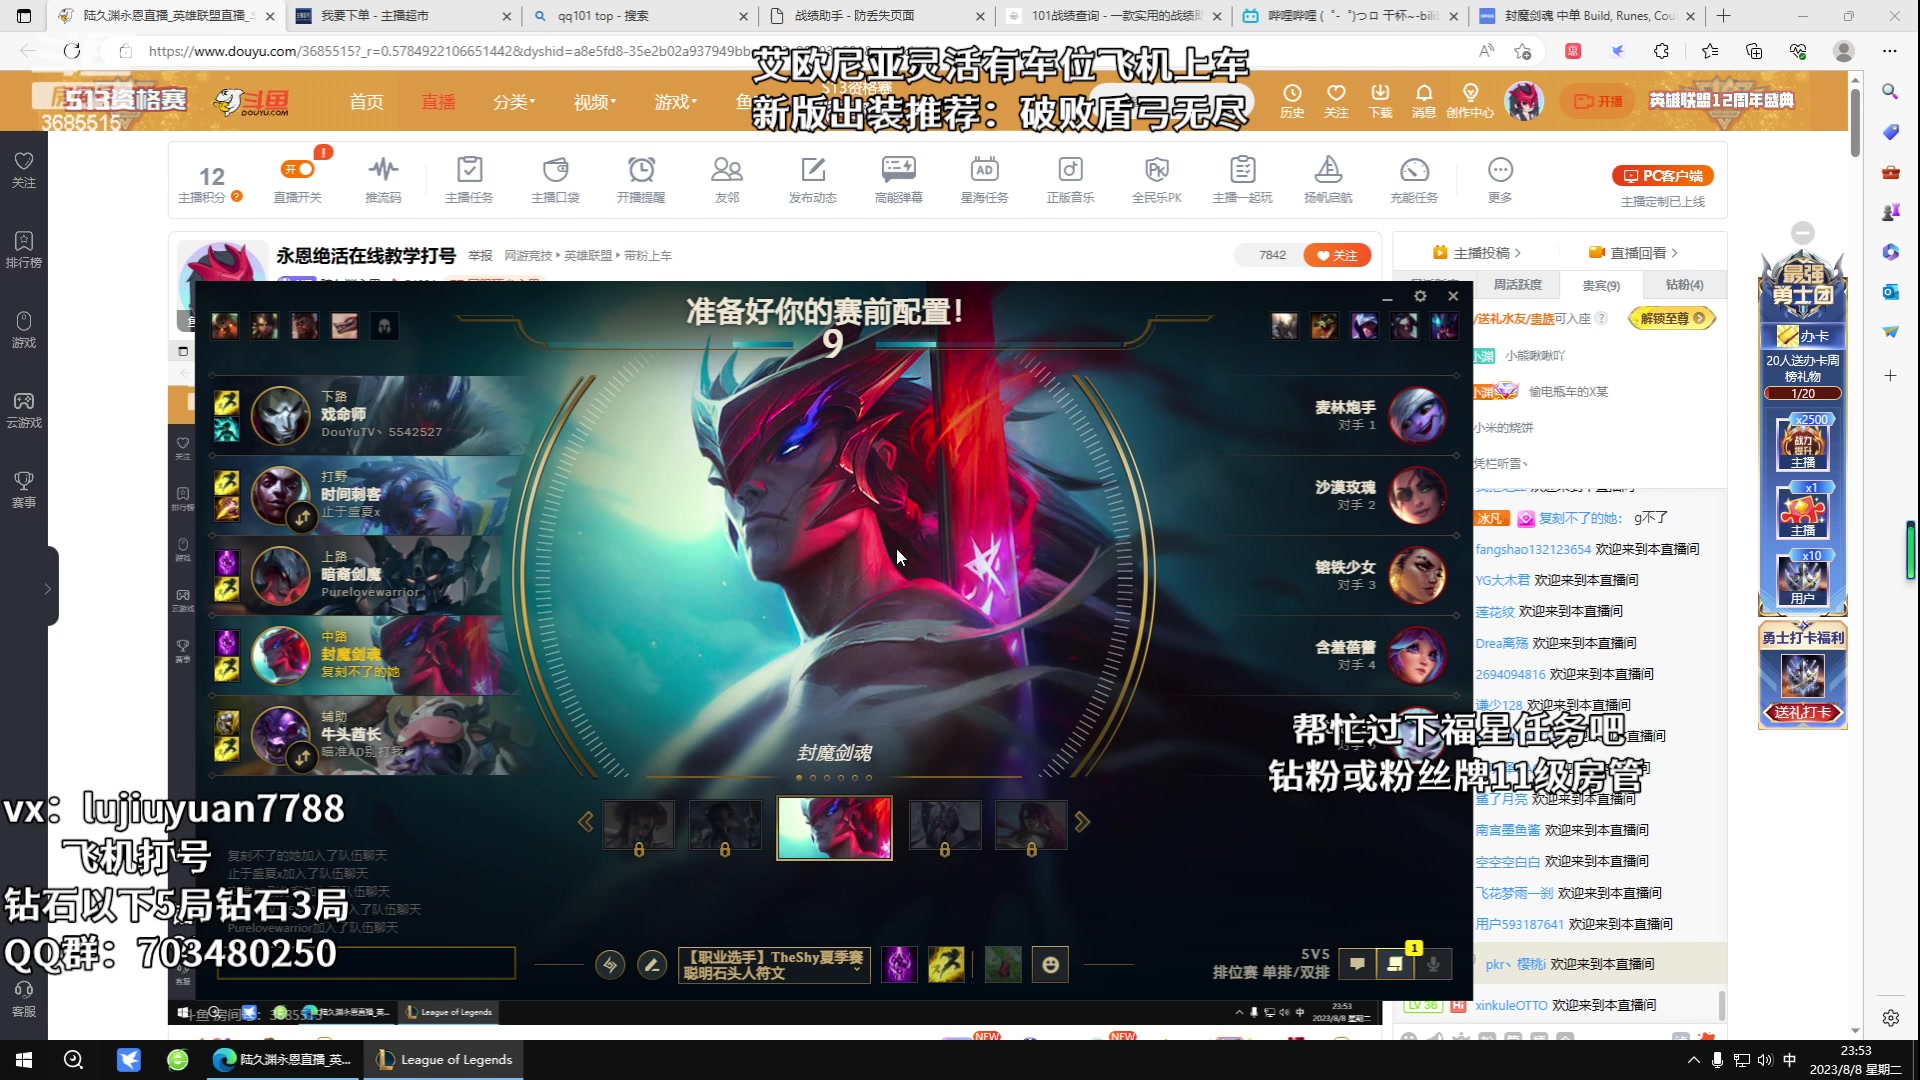Open the 高能弹幕 danmaku icon
1920x1080 pixels.
[x=898, y=170]
